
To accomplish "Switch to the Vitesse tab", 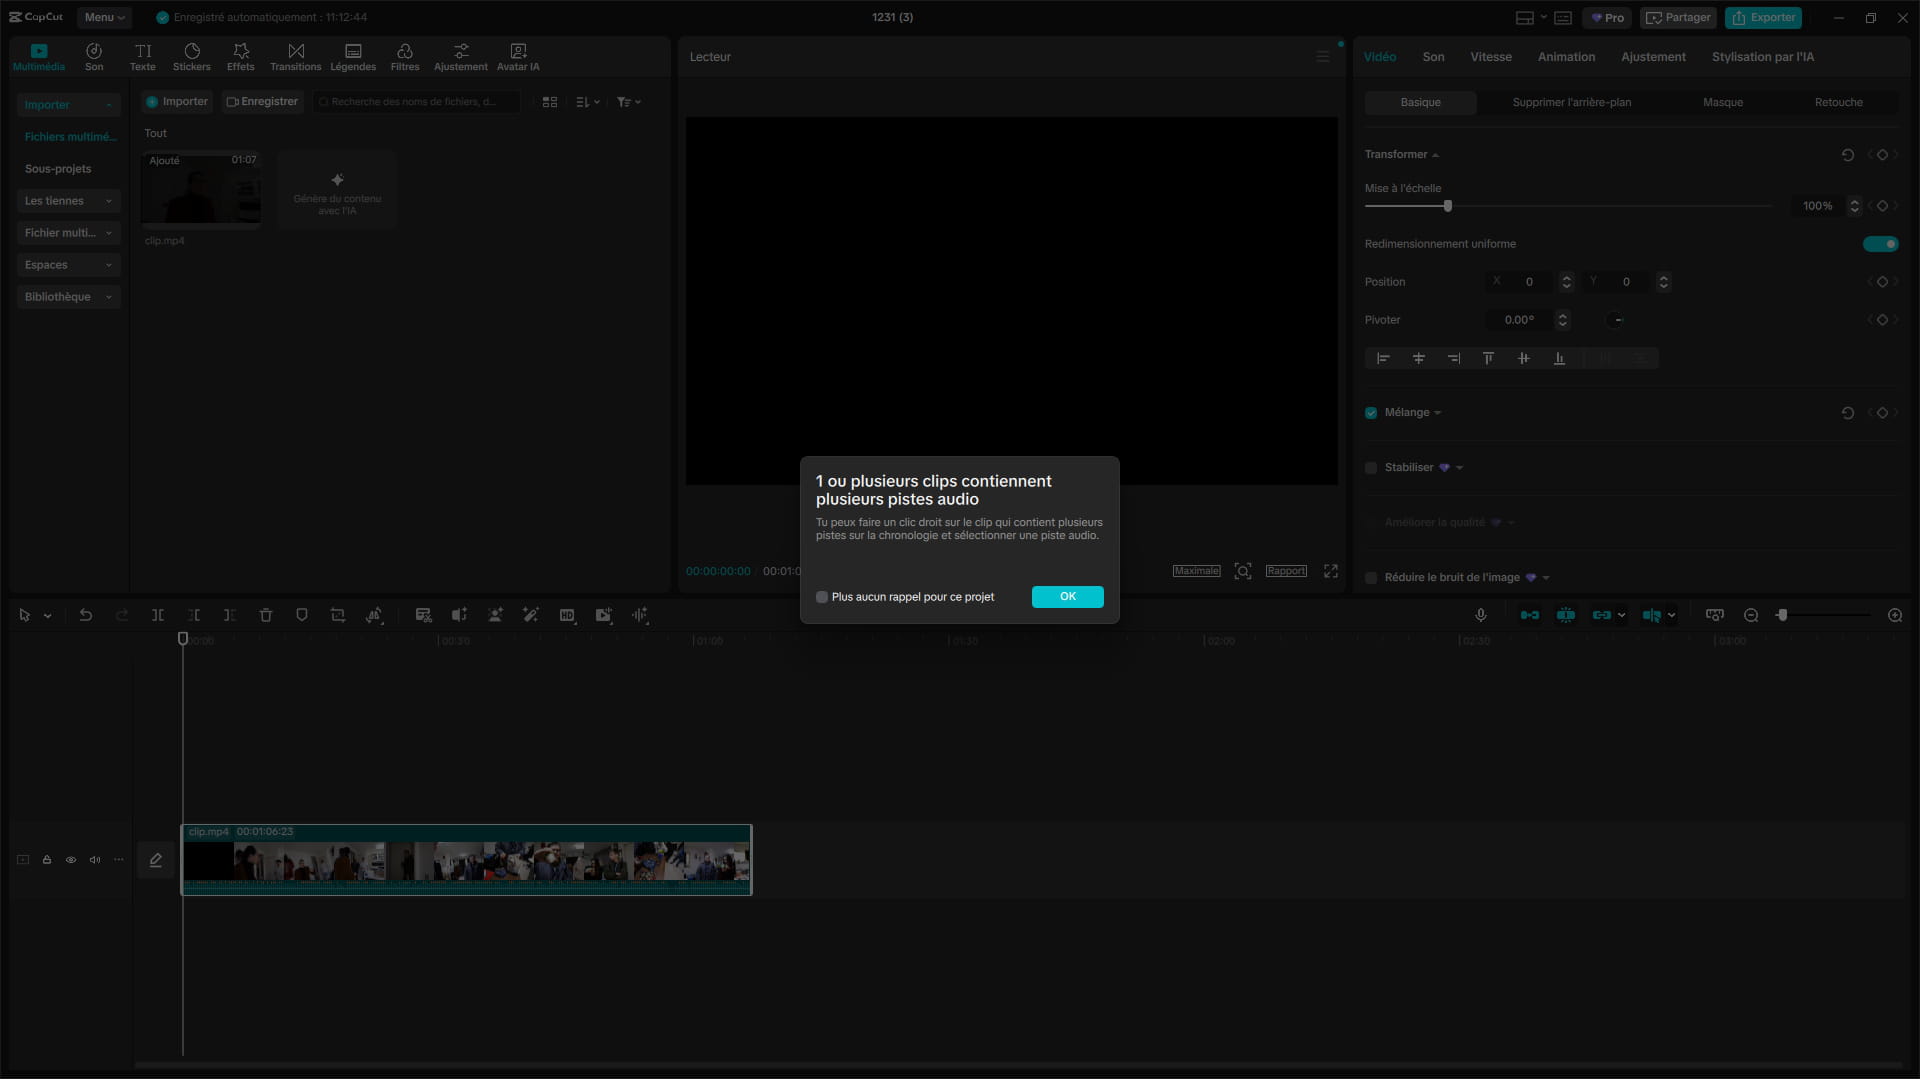I will point(1490,57).
